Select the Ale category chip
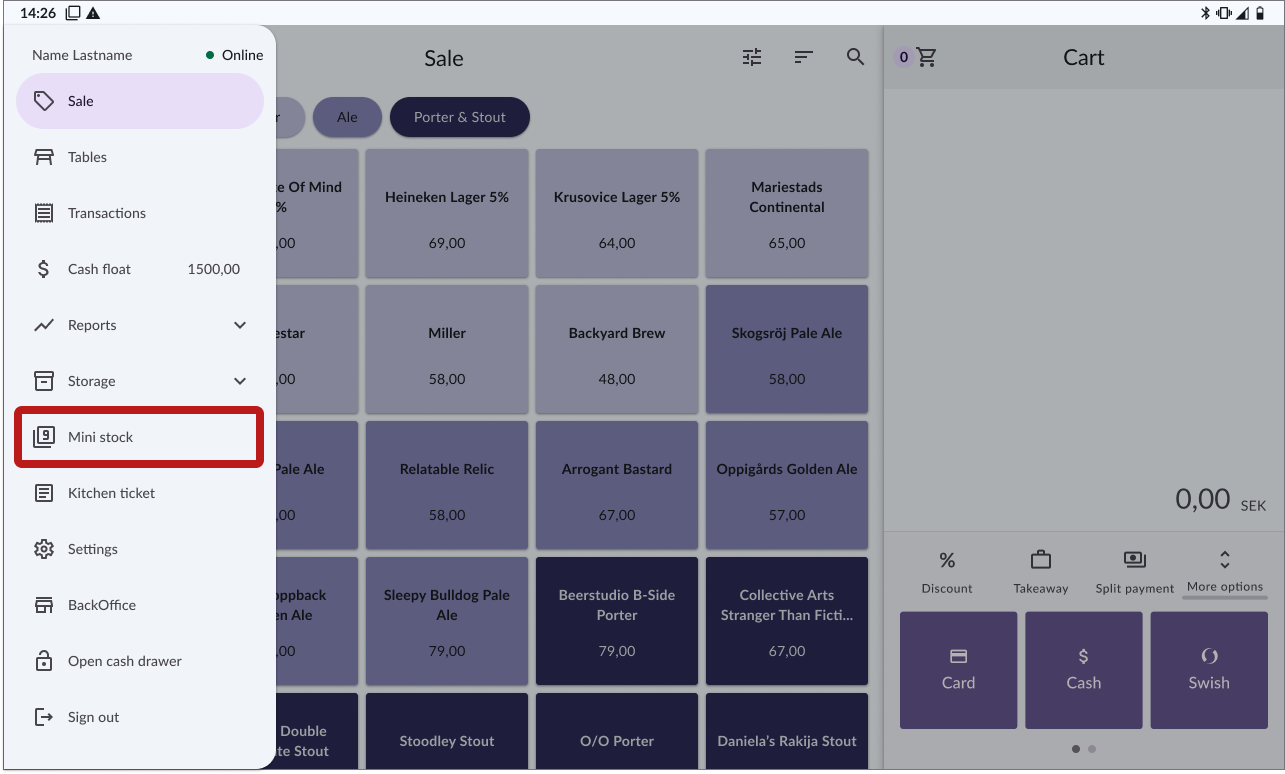The width and height of the screenshot is (1285, 774). coord(347,117)
